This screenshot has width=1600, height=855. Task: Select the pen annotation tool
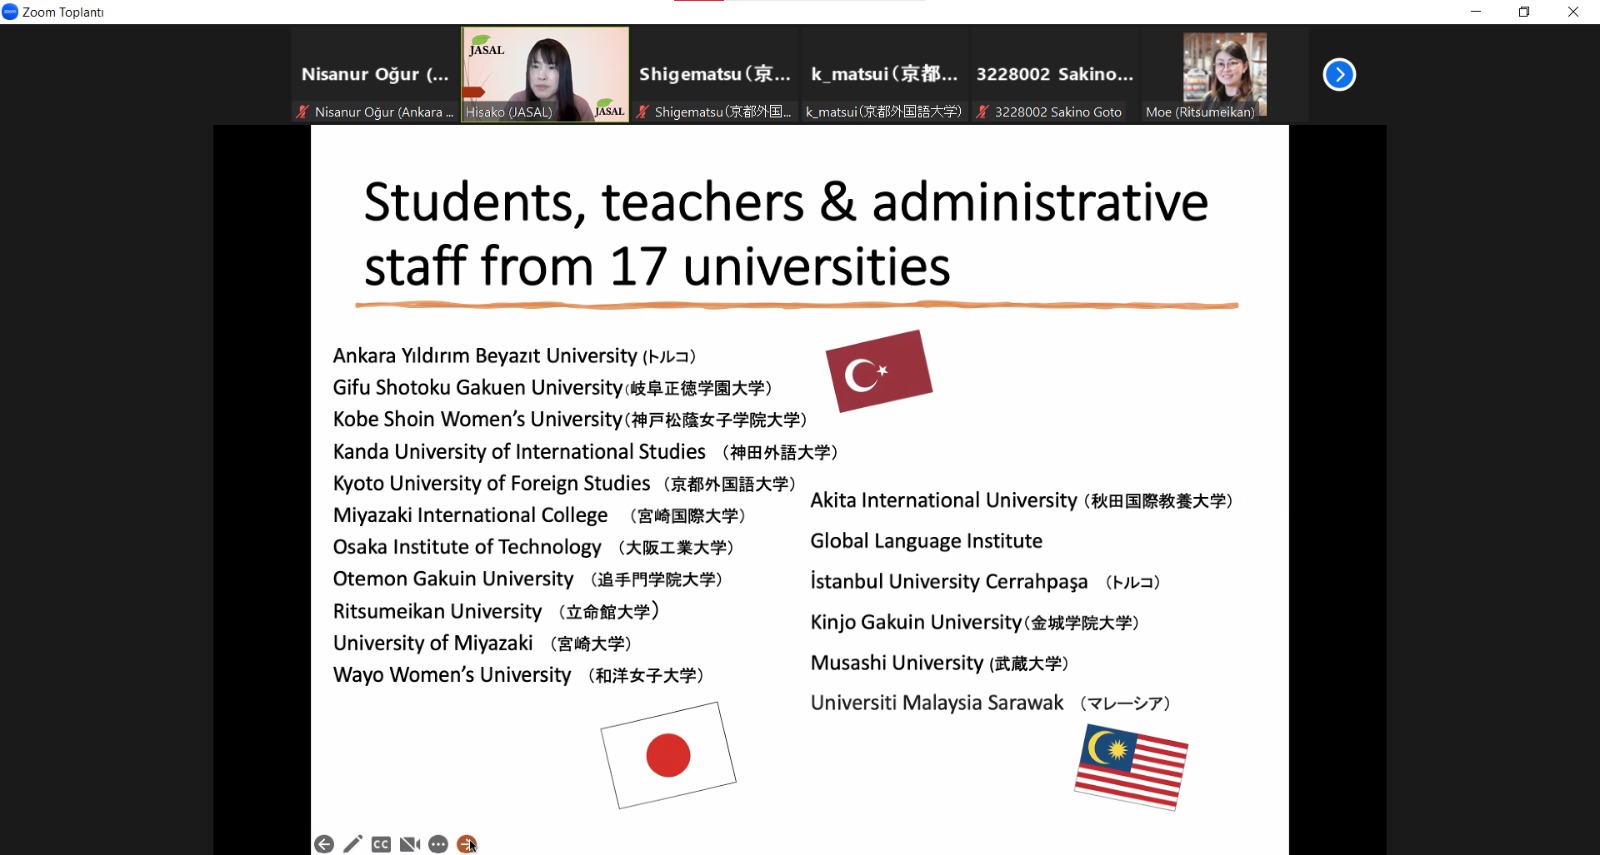[x=352, y=844]
